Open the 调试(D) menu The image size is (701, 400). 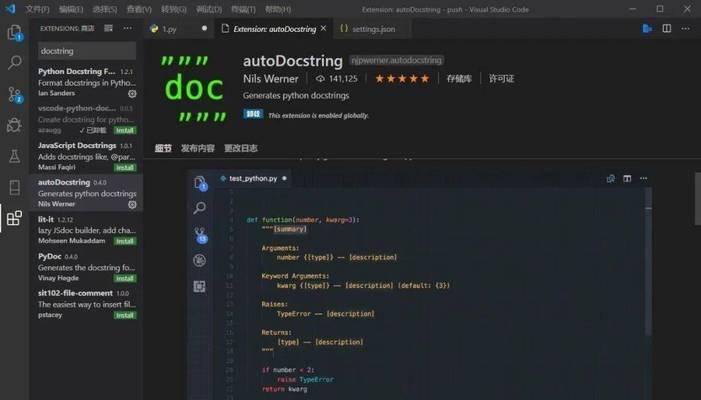(209, 9)
